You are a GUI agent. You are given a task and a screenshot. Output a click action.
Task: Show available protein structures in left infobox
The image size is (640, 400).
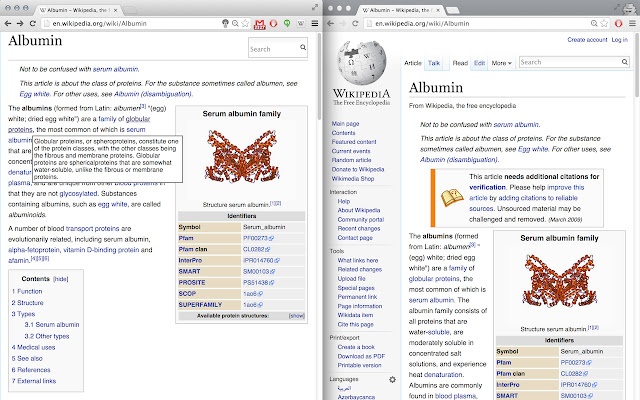click(297, 316)
